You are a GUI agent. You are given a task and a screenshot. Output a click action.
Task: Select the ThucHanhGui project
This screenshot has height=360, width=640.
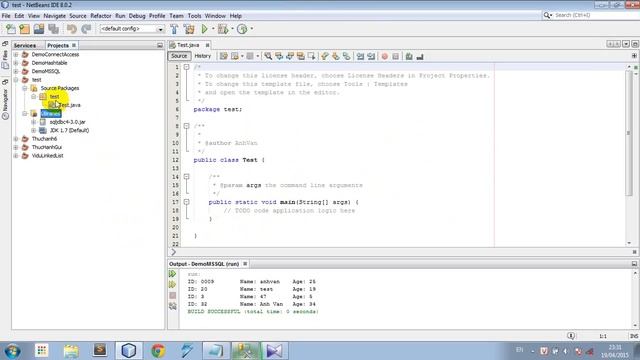[47, 147]
